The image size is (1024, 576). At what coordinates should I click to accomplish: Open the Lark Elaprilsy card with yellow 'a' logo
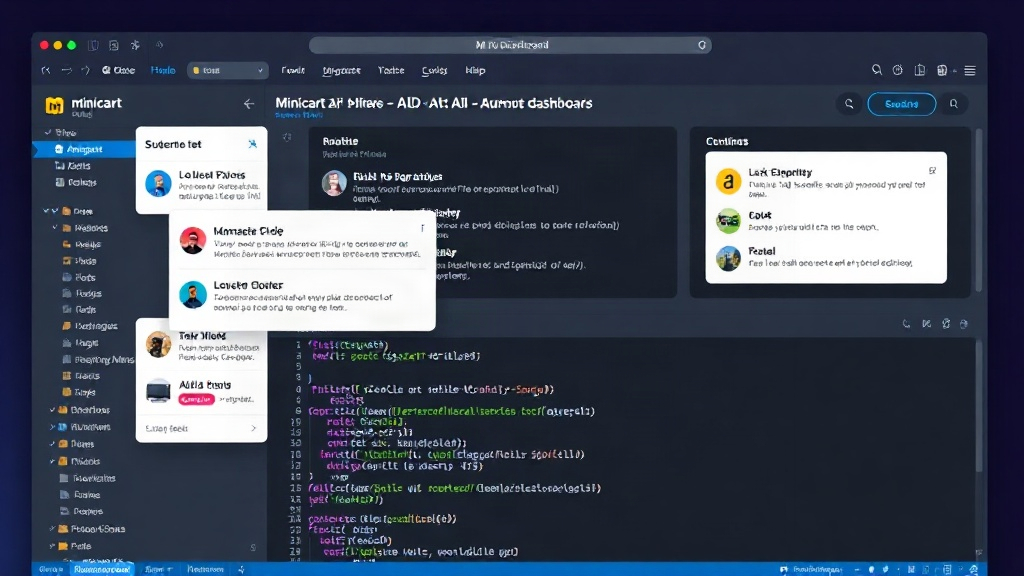(825, 181)
